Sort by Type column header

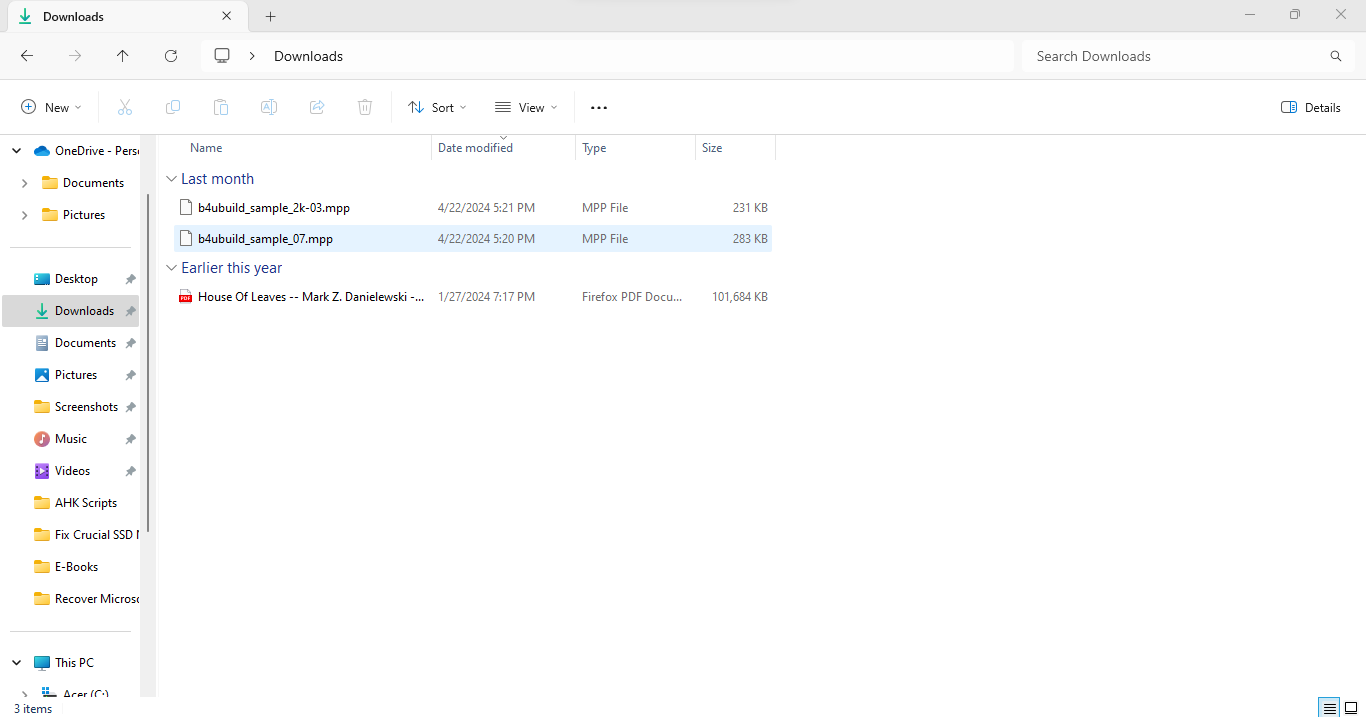(594, 148)
